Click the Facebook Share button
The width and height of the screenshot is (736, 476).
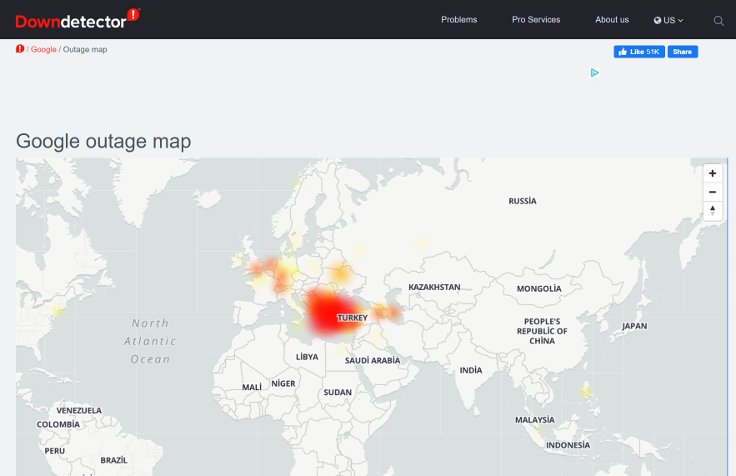(x=682, y=52)
